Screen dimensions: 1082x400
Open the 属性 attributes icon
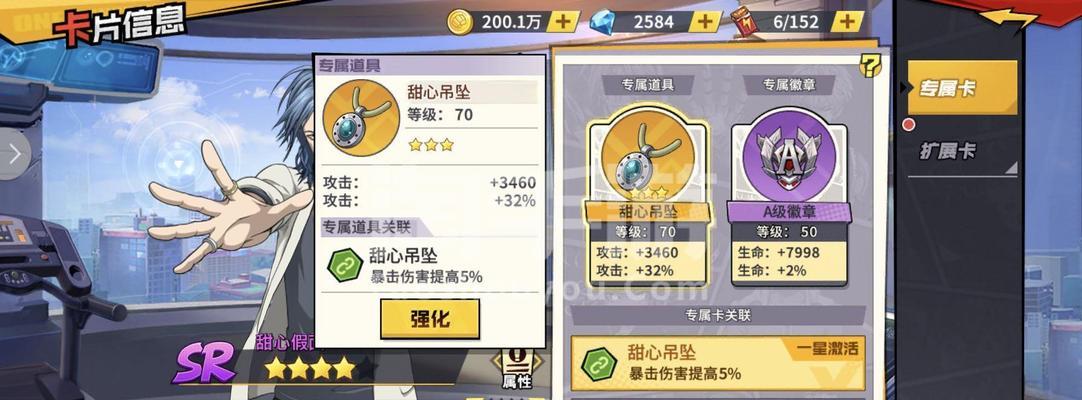pos(517,368)
